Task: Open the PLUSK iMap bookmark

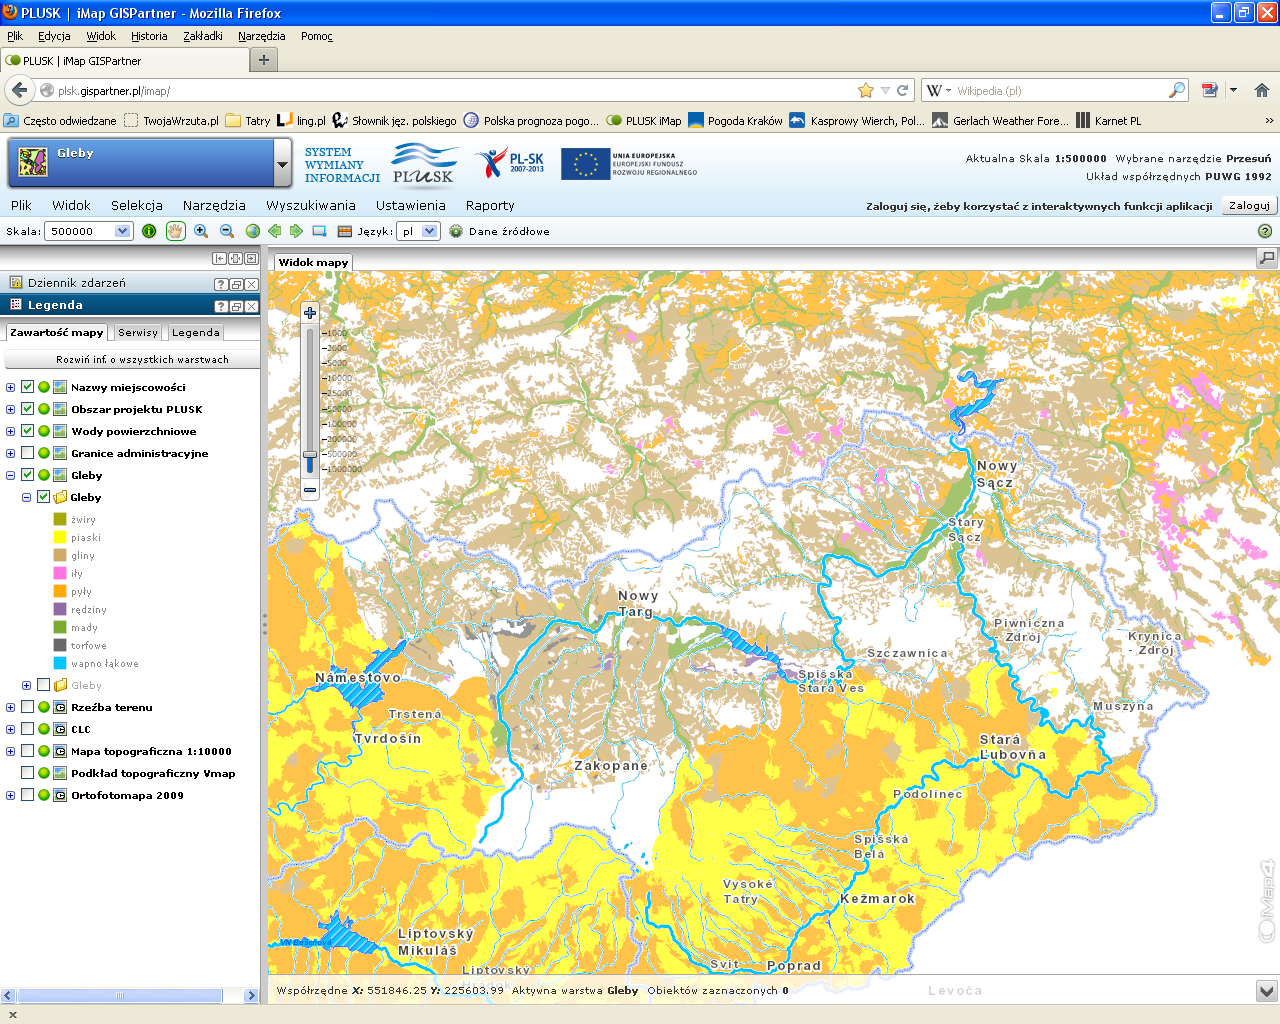Action: [644, 120]
